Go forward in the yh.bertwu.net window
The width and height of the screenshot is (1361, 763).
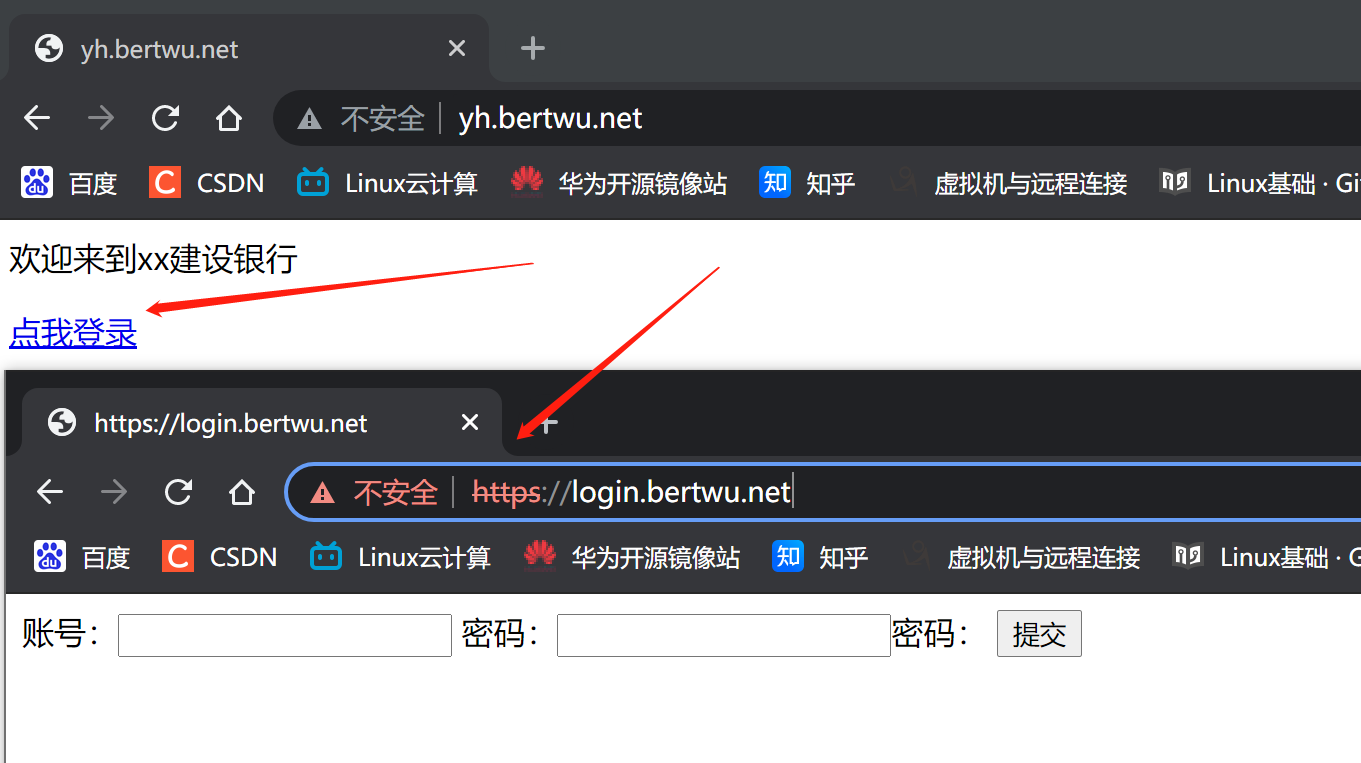(101, 119)
